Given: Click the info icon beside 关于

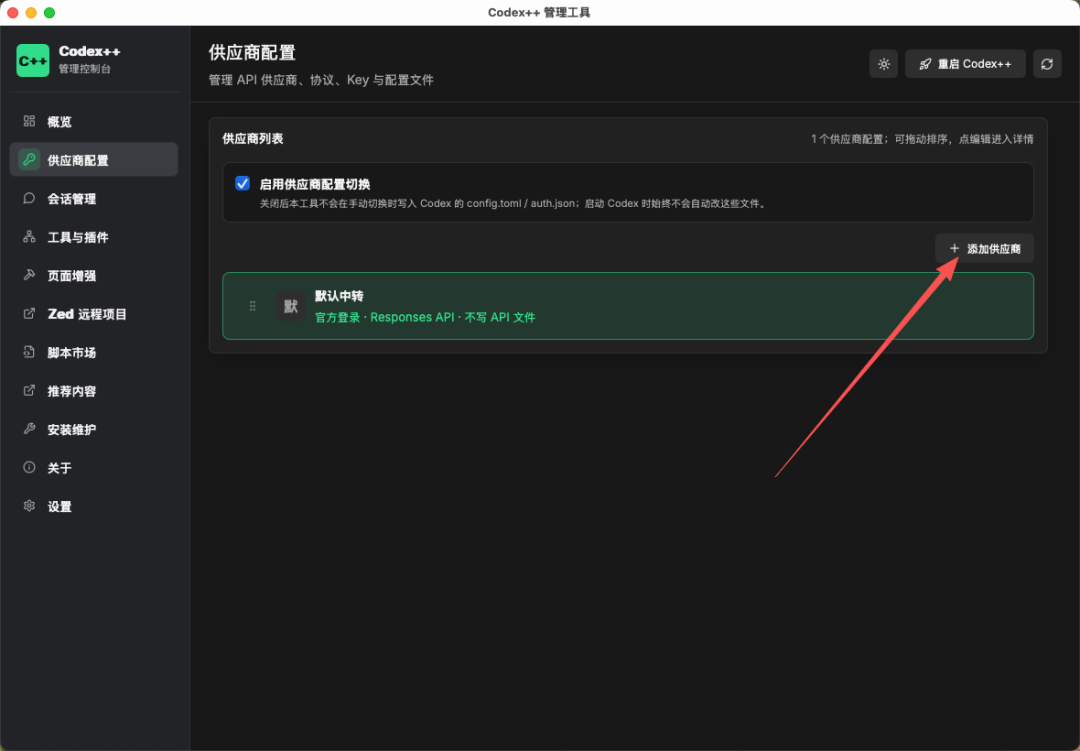Looking at the screenshot, I should pyautogui.click(x=29, y=467).
